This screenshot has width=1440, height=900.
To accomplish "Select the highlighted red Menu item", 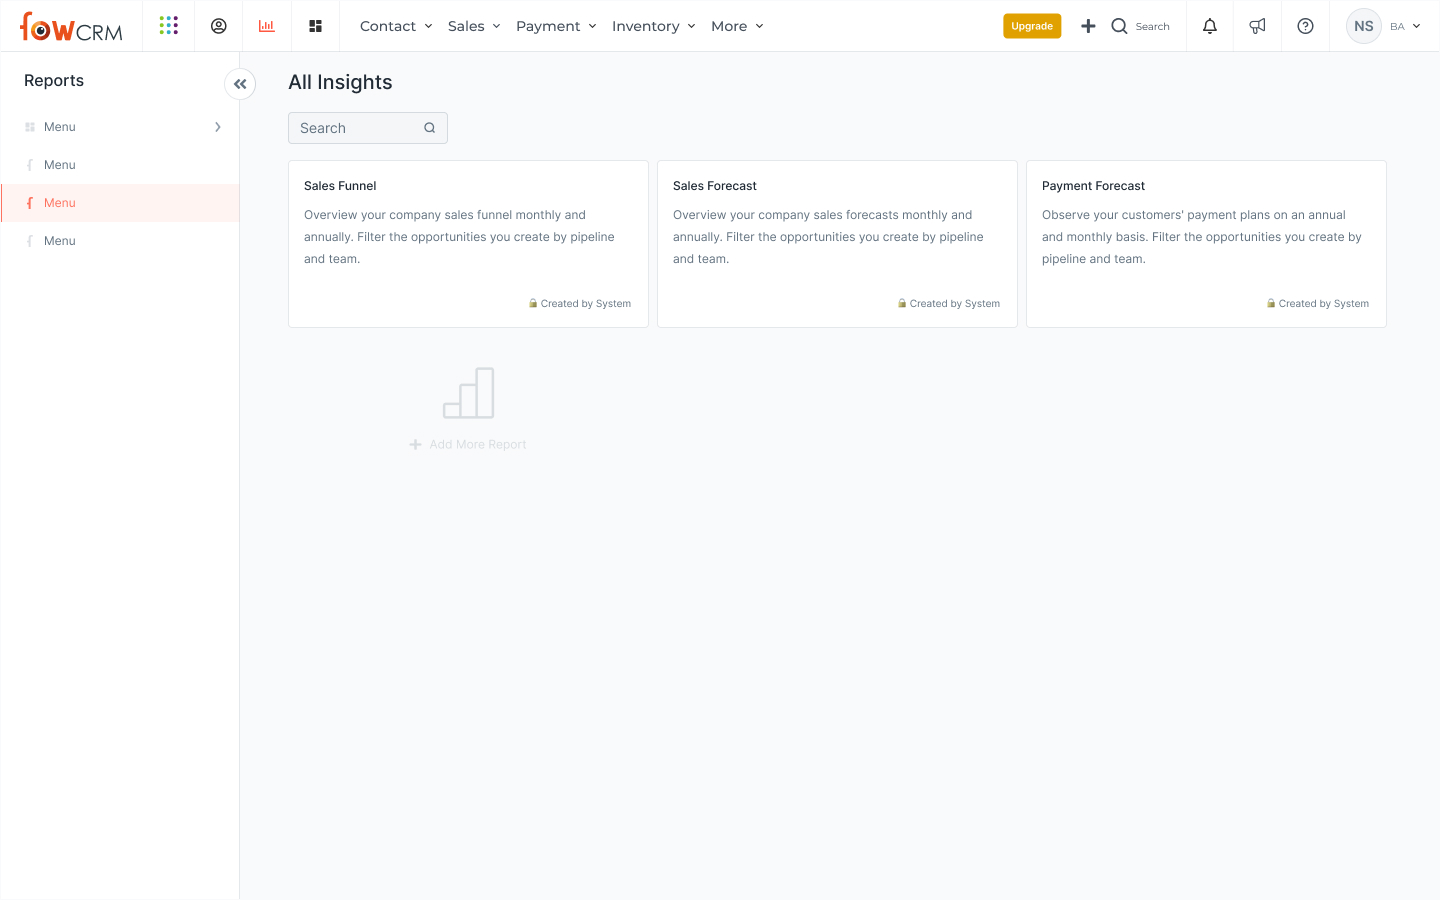I will [x=120, y=203].
